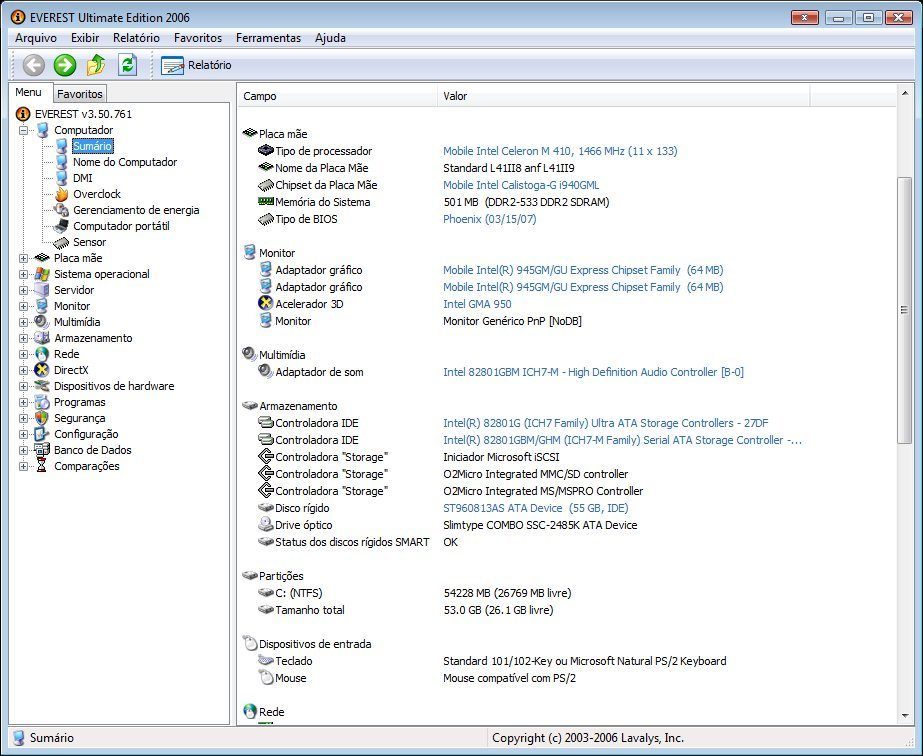Click the vertical scrollbar thumb
Screen dimensions: 923x756
pos(905,310)
